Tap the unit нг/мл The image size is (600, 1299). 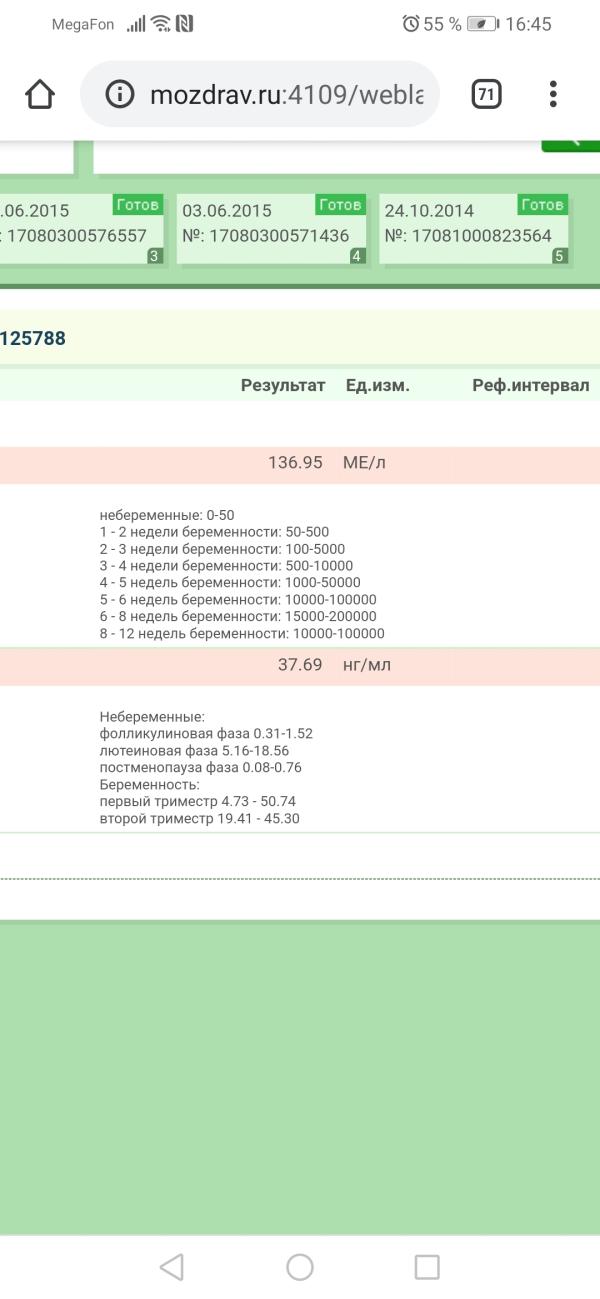pyautogui.click(x=367, y=665)
